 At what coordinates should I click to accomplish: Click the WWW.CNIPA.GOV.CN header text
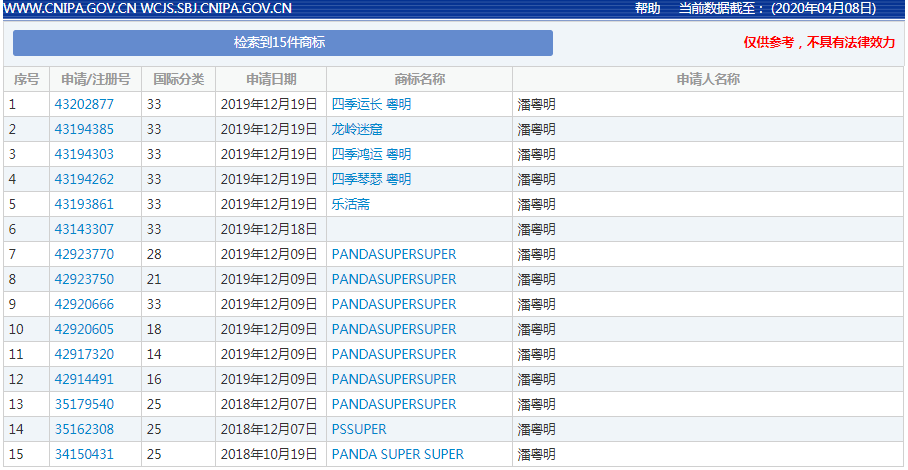click(69, 8)
